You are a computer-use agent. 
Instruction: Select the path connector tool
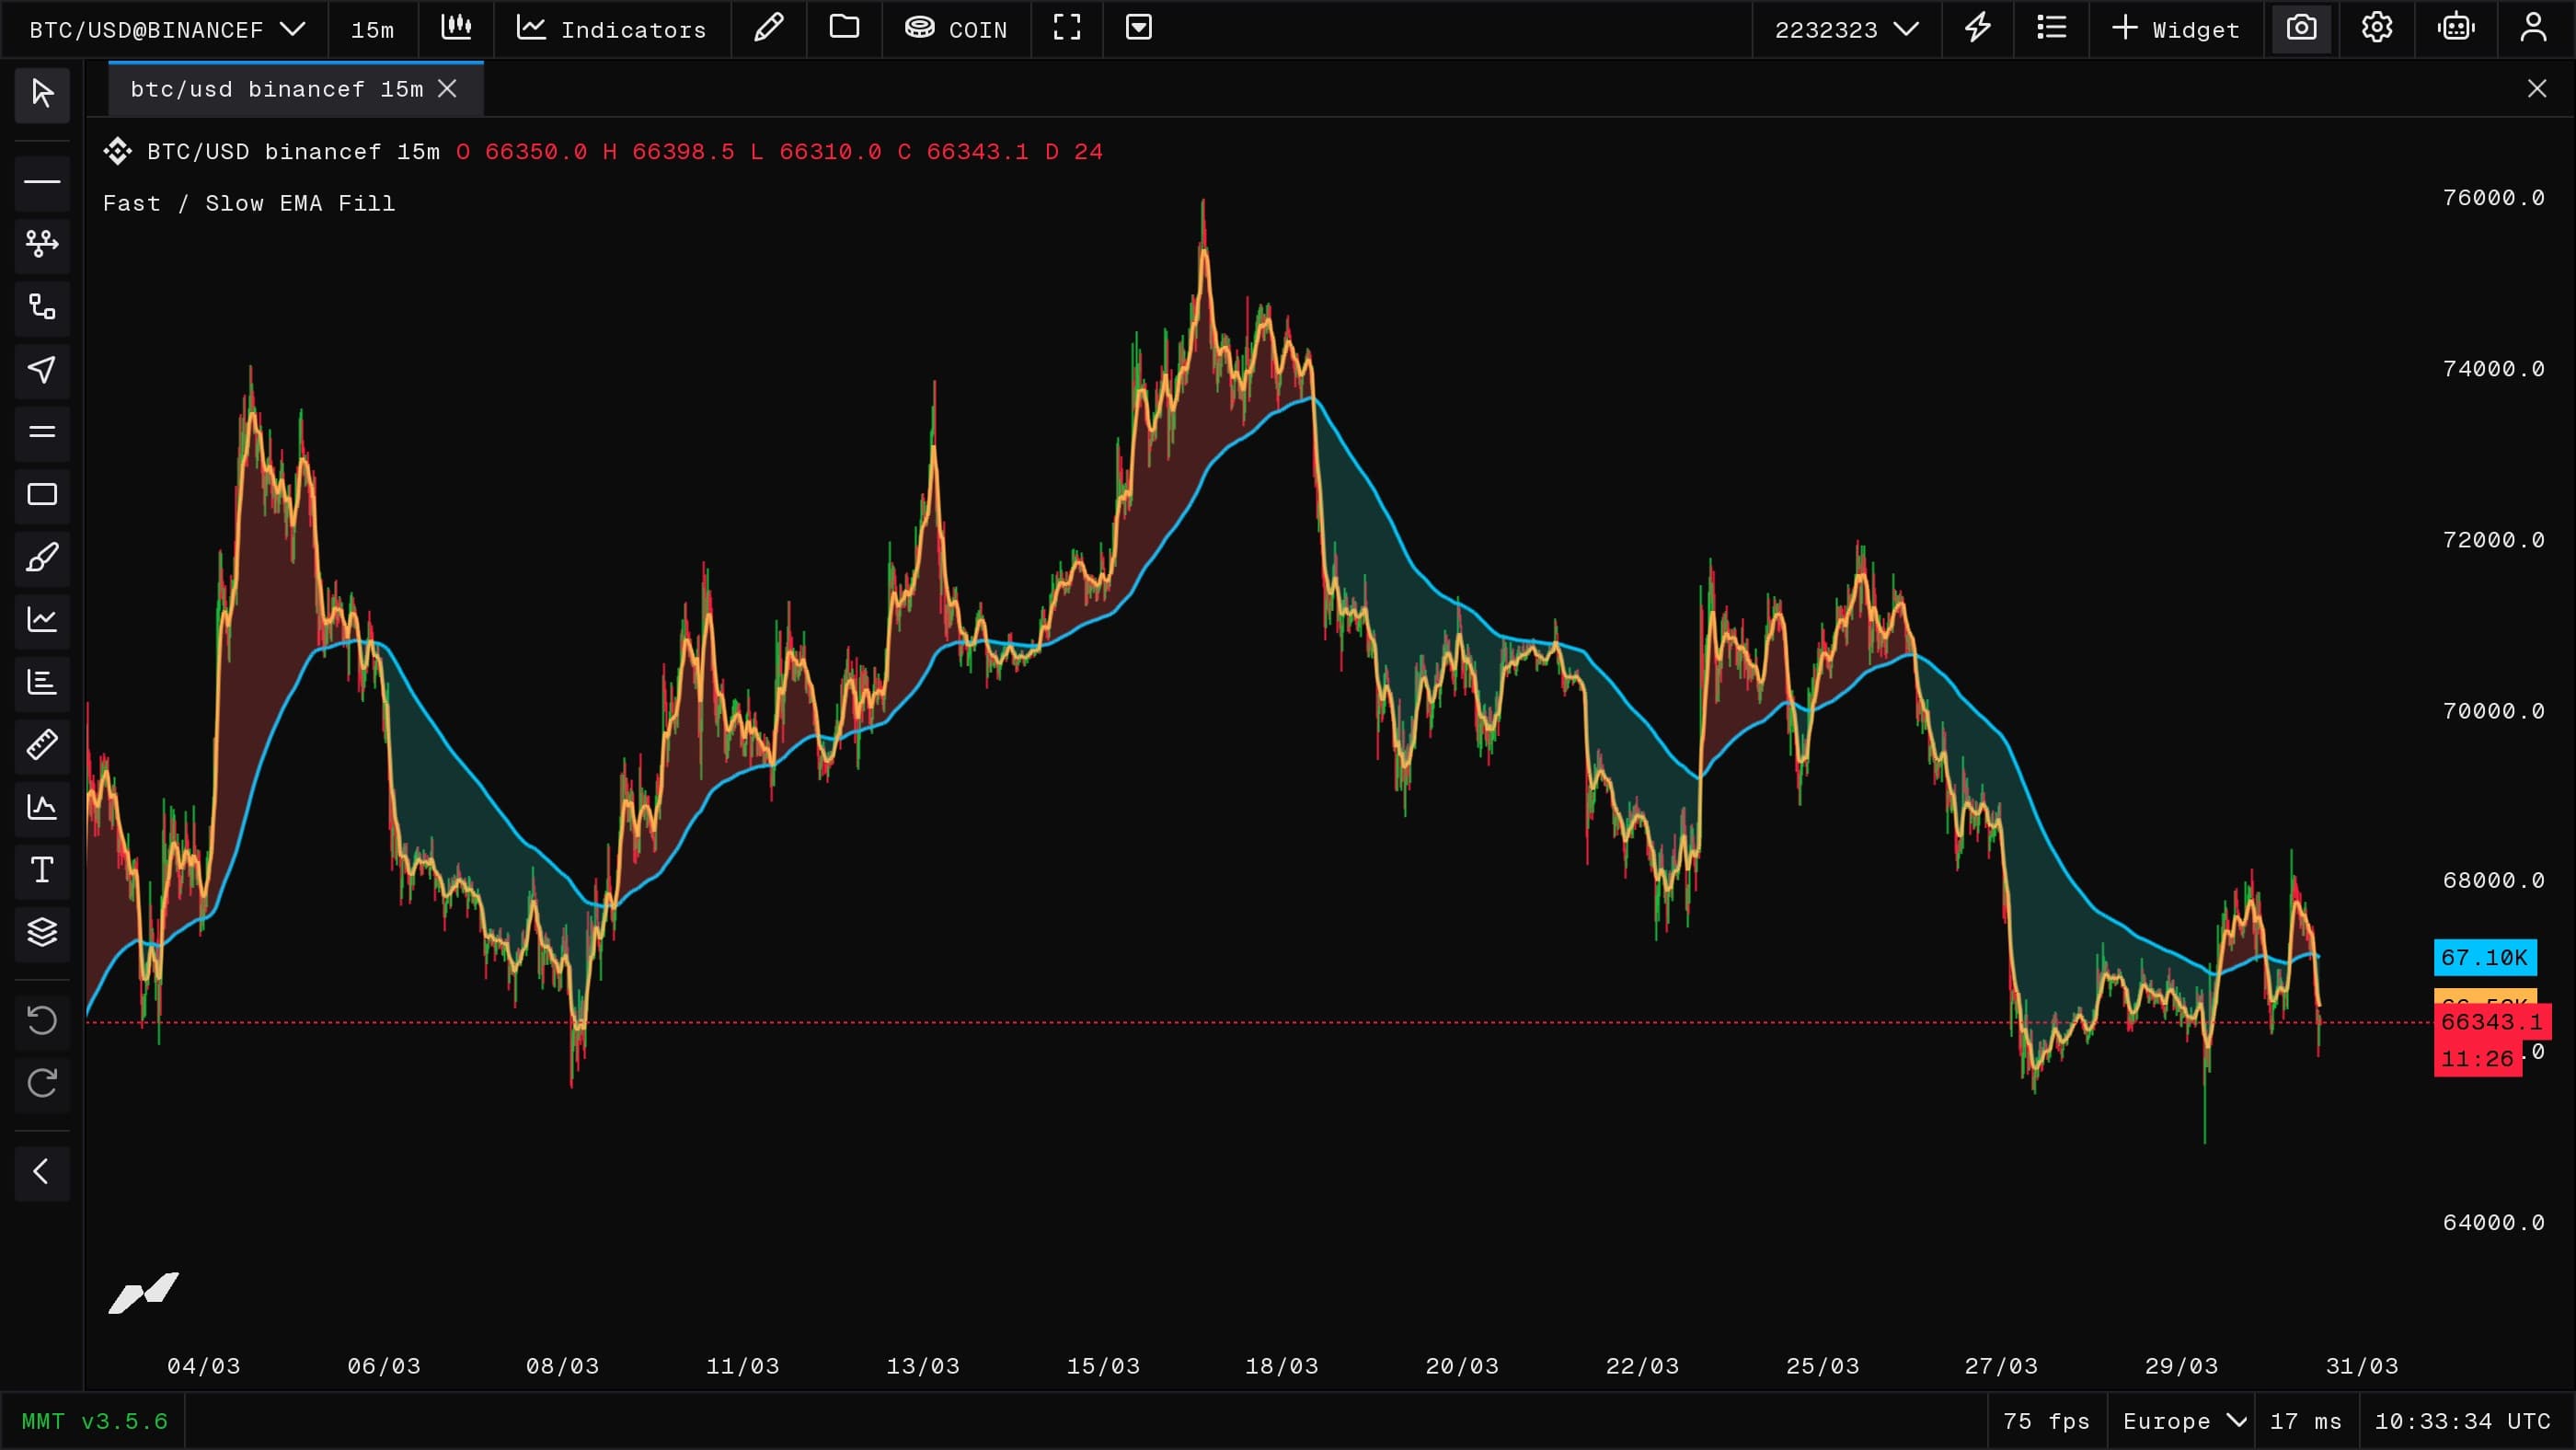(42, 307)
